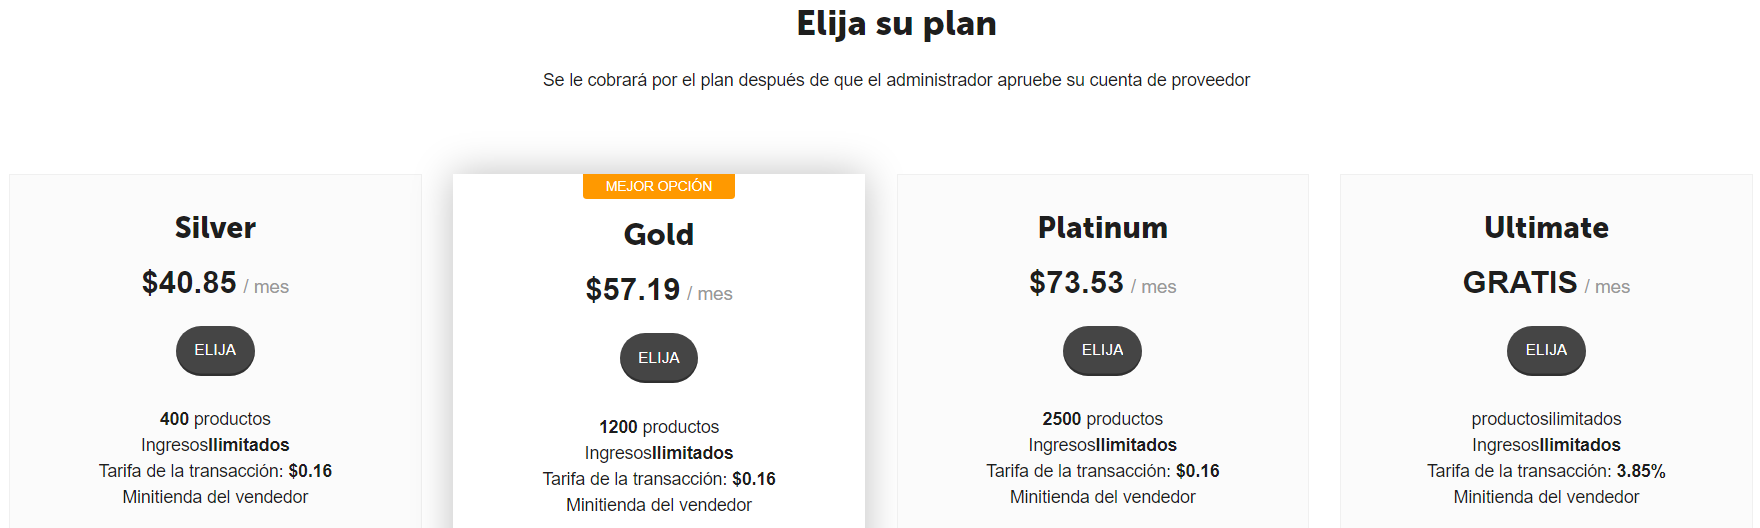Click the $40.85 monthly price
1760x528 pixels.
coord(190,283)
